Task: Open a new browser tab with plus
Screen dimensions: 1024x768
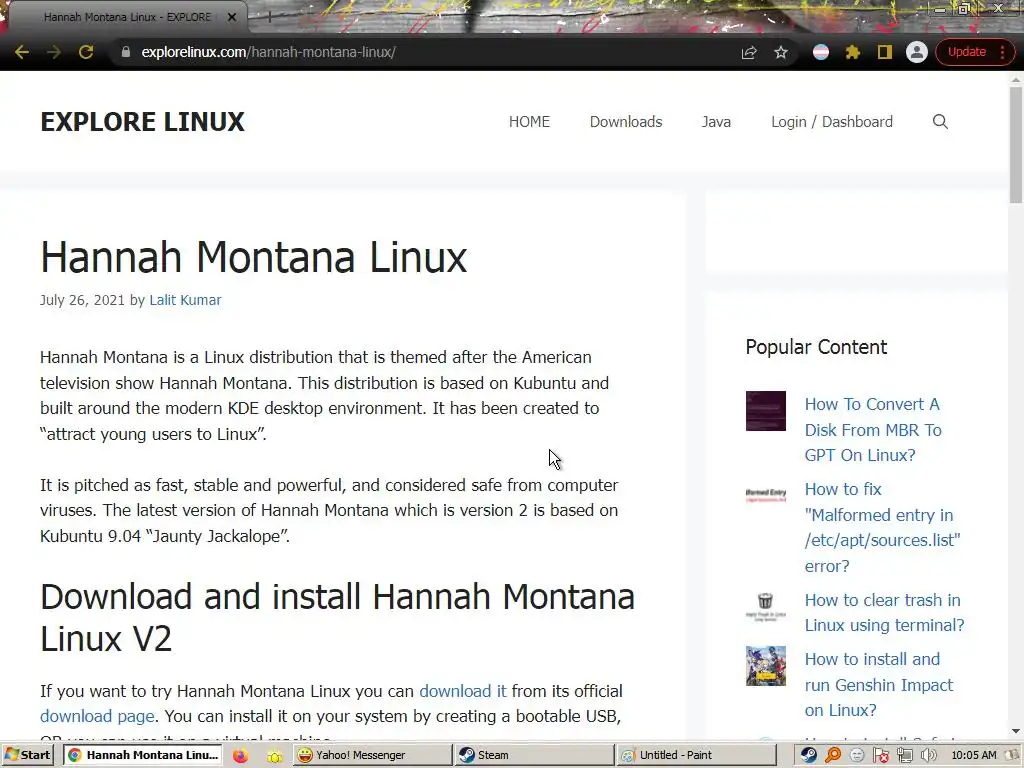Action: point(270,17)
